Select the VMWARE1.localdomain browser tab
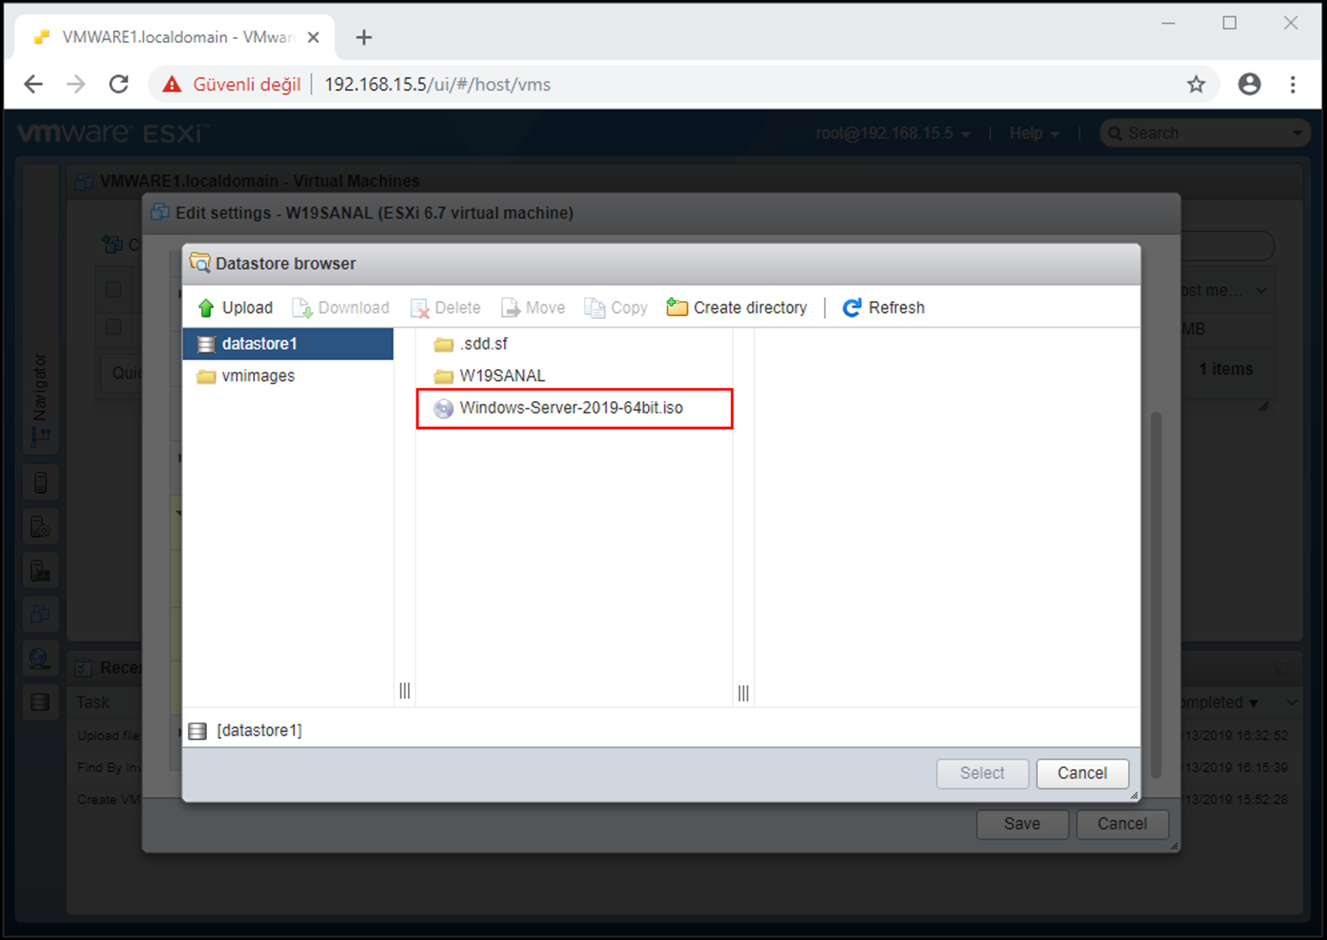 coord(175,37)
